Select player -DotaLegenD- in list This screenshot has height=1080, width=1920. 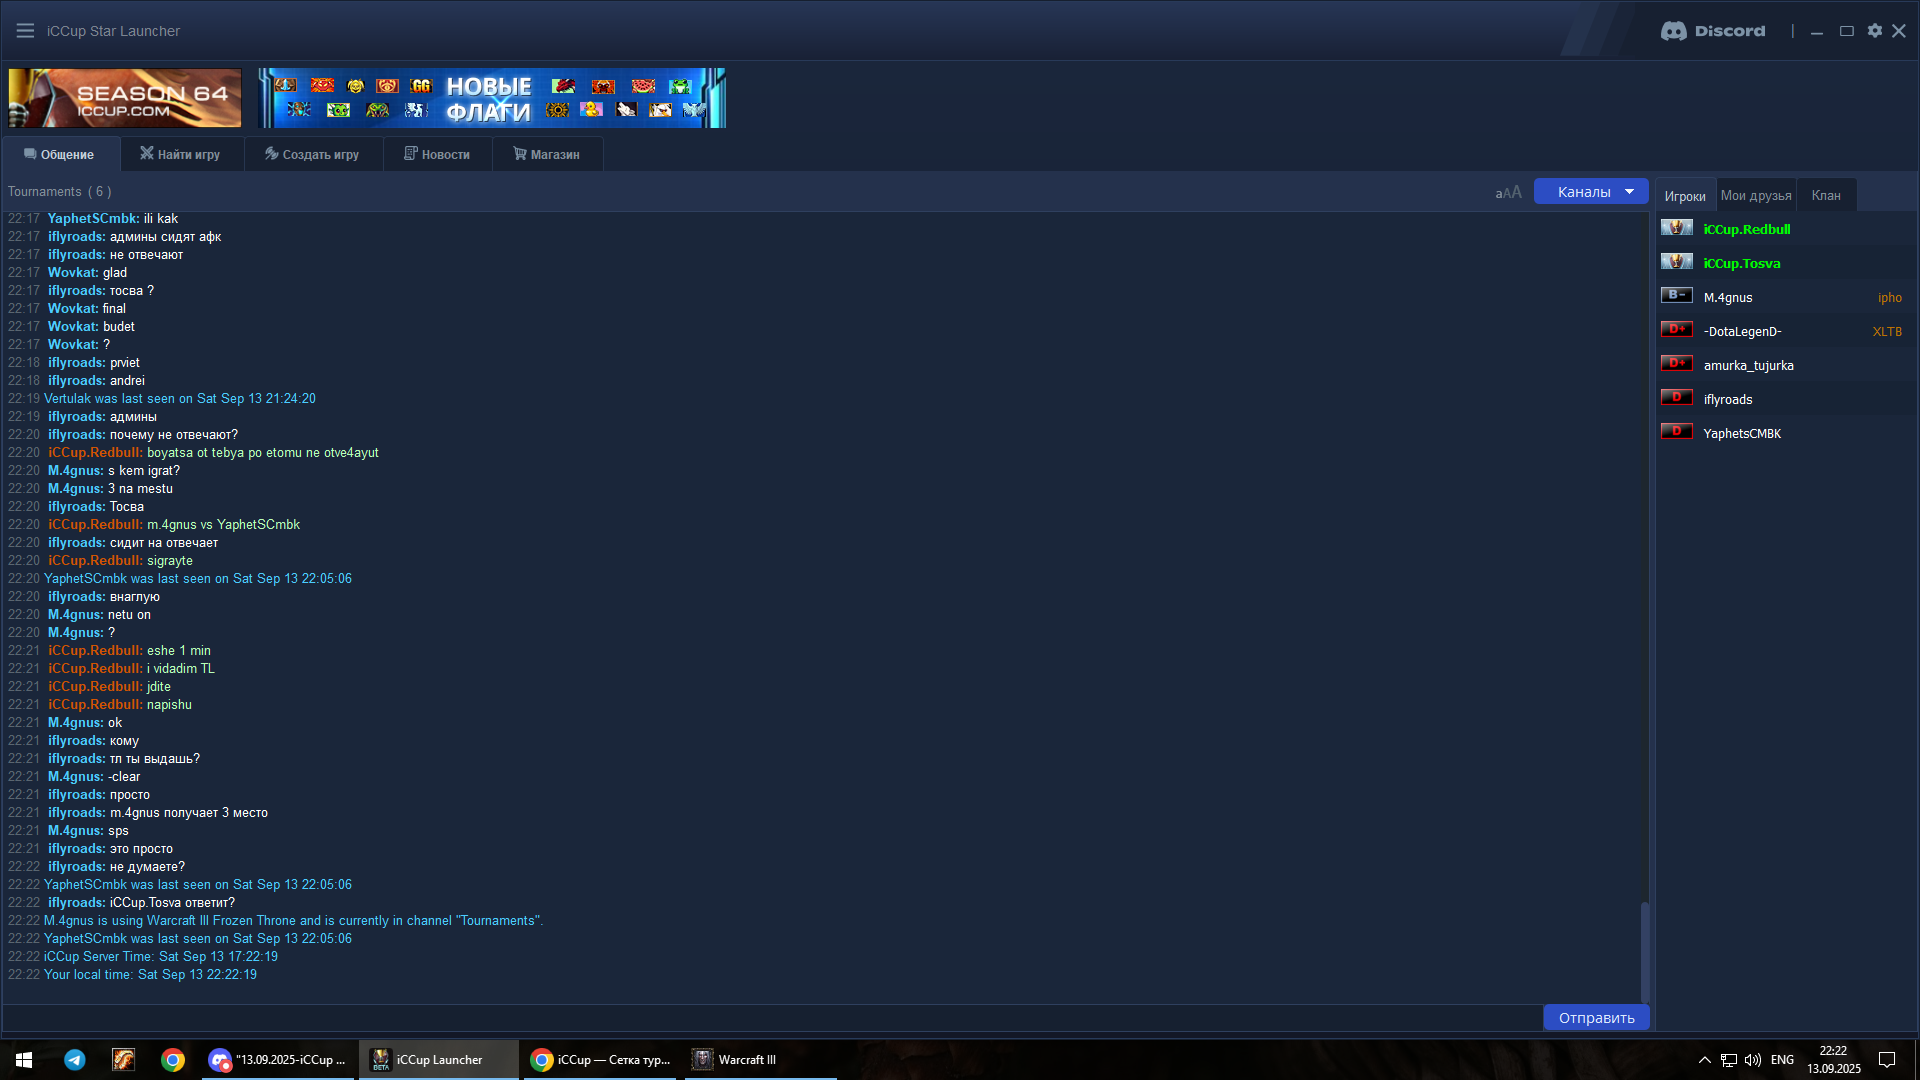click(x=1786, y=331)
